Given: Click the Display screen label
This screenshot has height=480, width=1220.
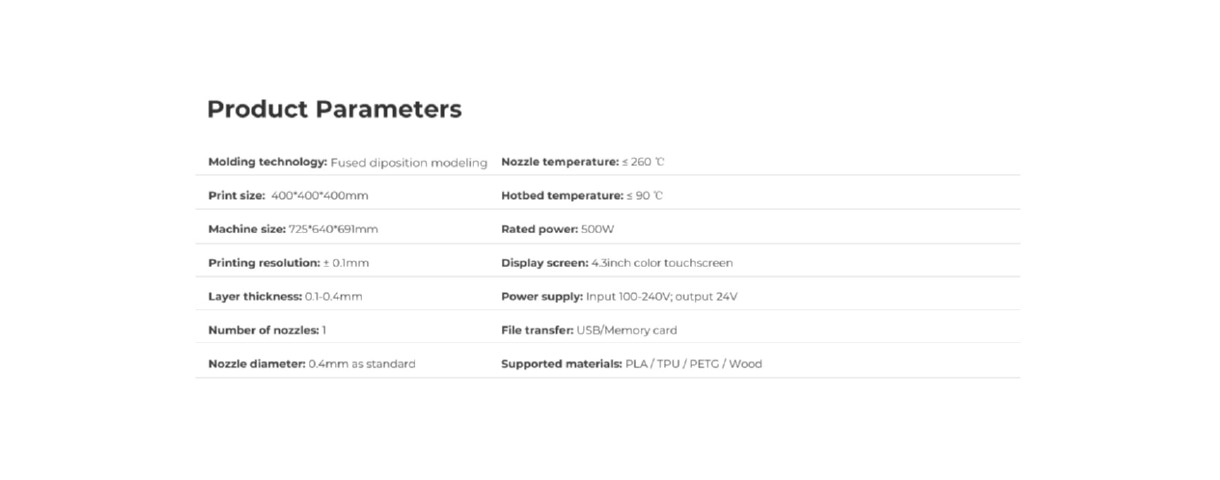Looking at the screenshot, I should coord(544,263).
